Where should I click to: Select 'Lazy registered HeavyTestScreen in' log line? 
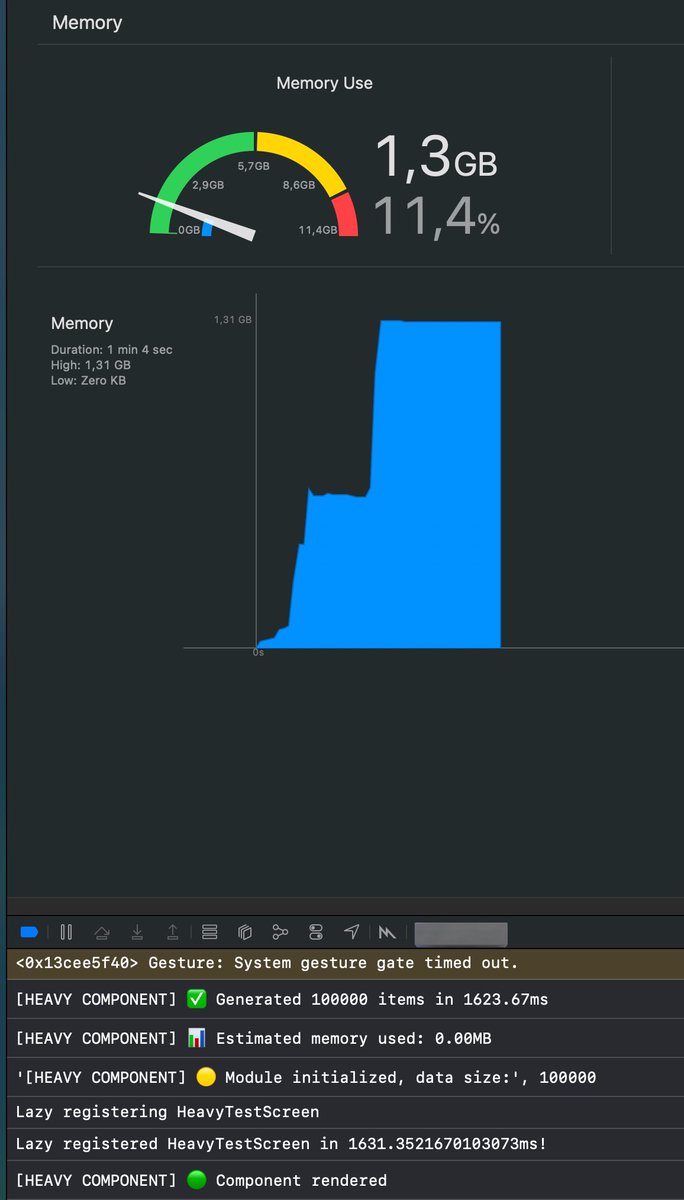[345, 1143]
